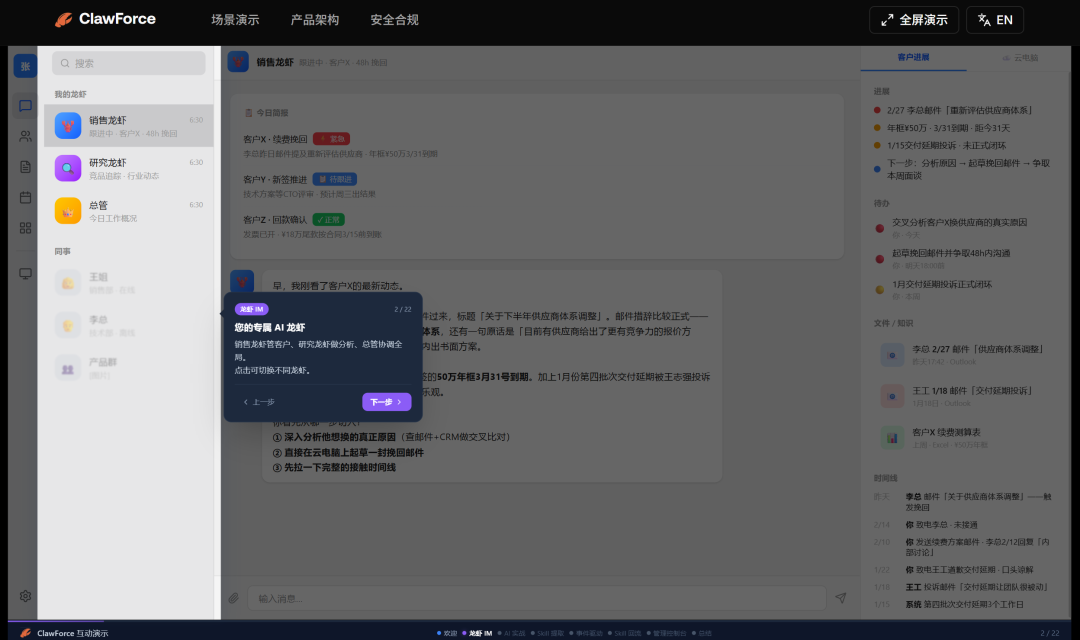Go back with the 上一步 button
Image resolution: width=1080 pixels, height=640 pixels.
click(259, 402)
